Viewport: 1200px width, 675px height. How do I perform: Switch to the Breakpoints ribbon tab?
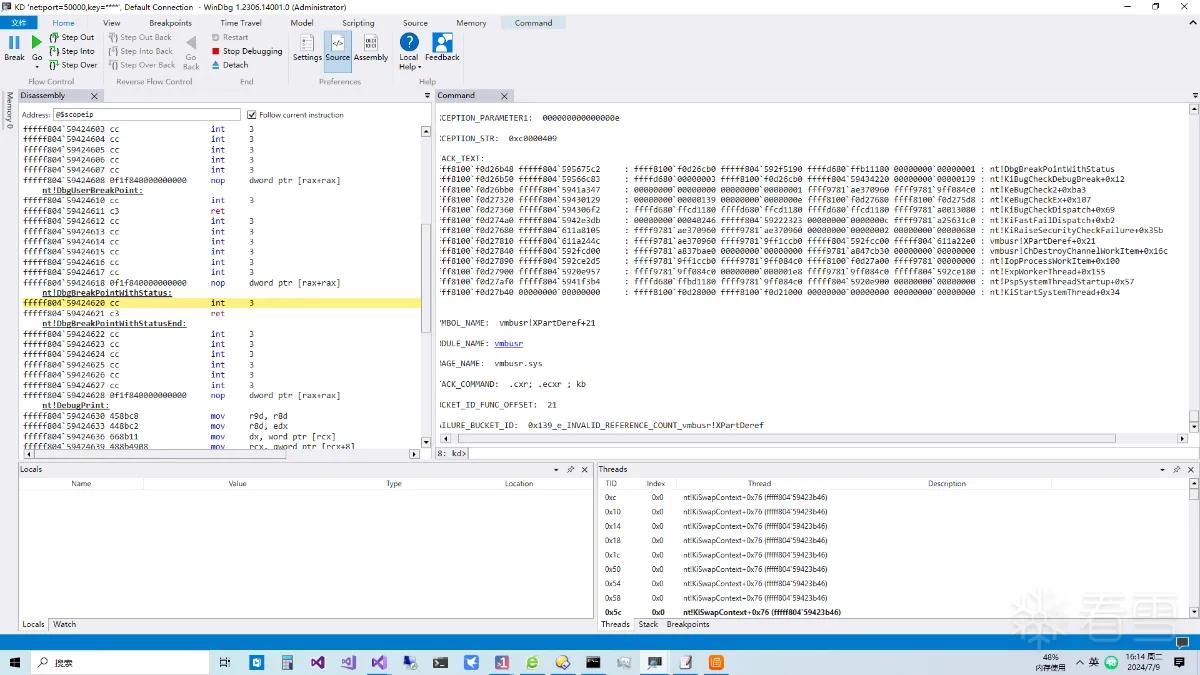coord(170,23)
